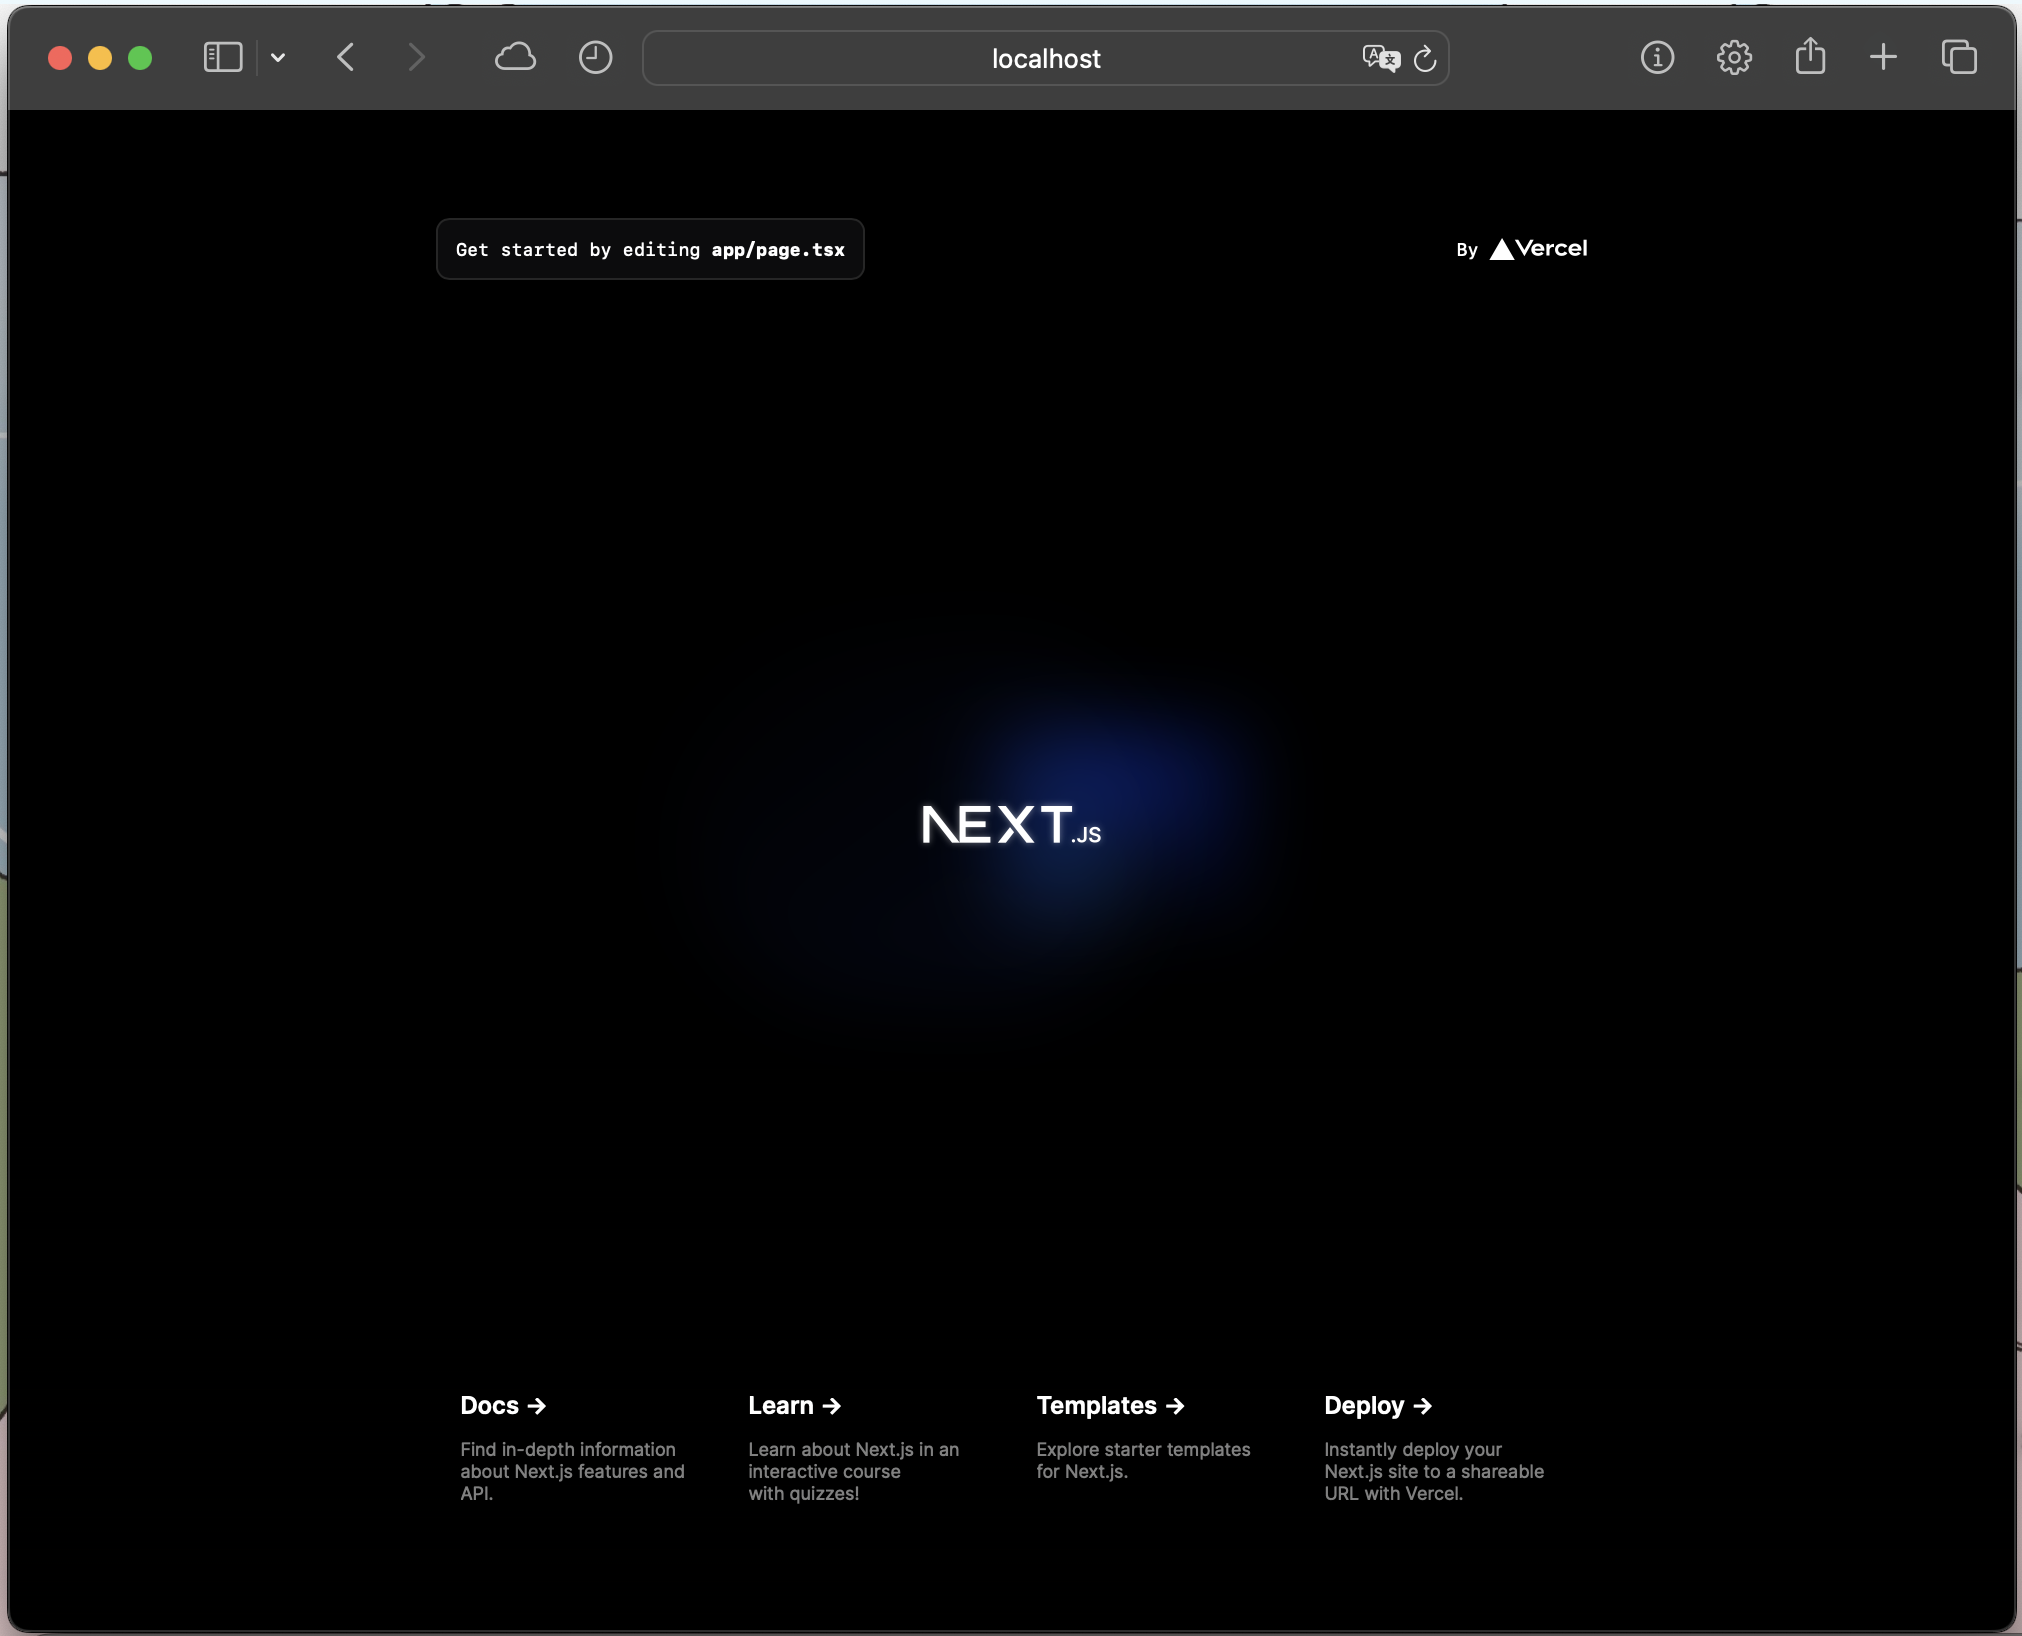Click the Next.js logo in center
Screen dimensions: 2022x1636
point(1011,825)
